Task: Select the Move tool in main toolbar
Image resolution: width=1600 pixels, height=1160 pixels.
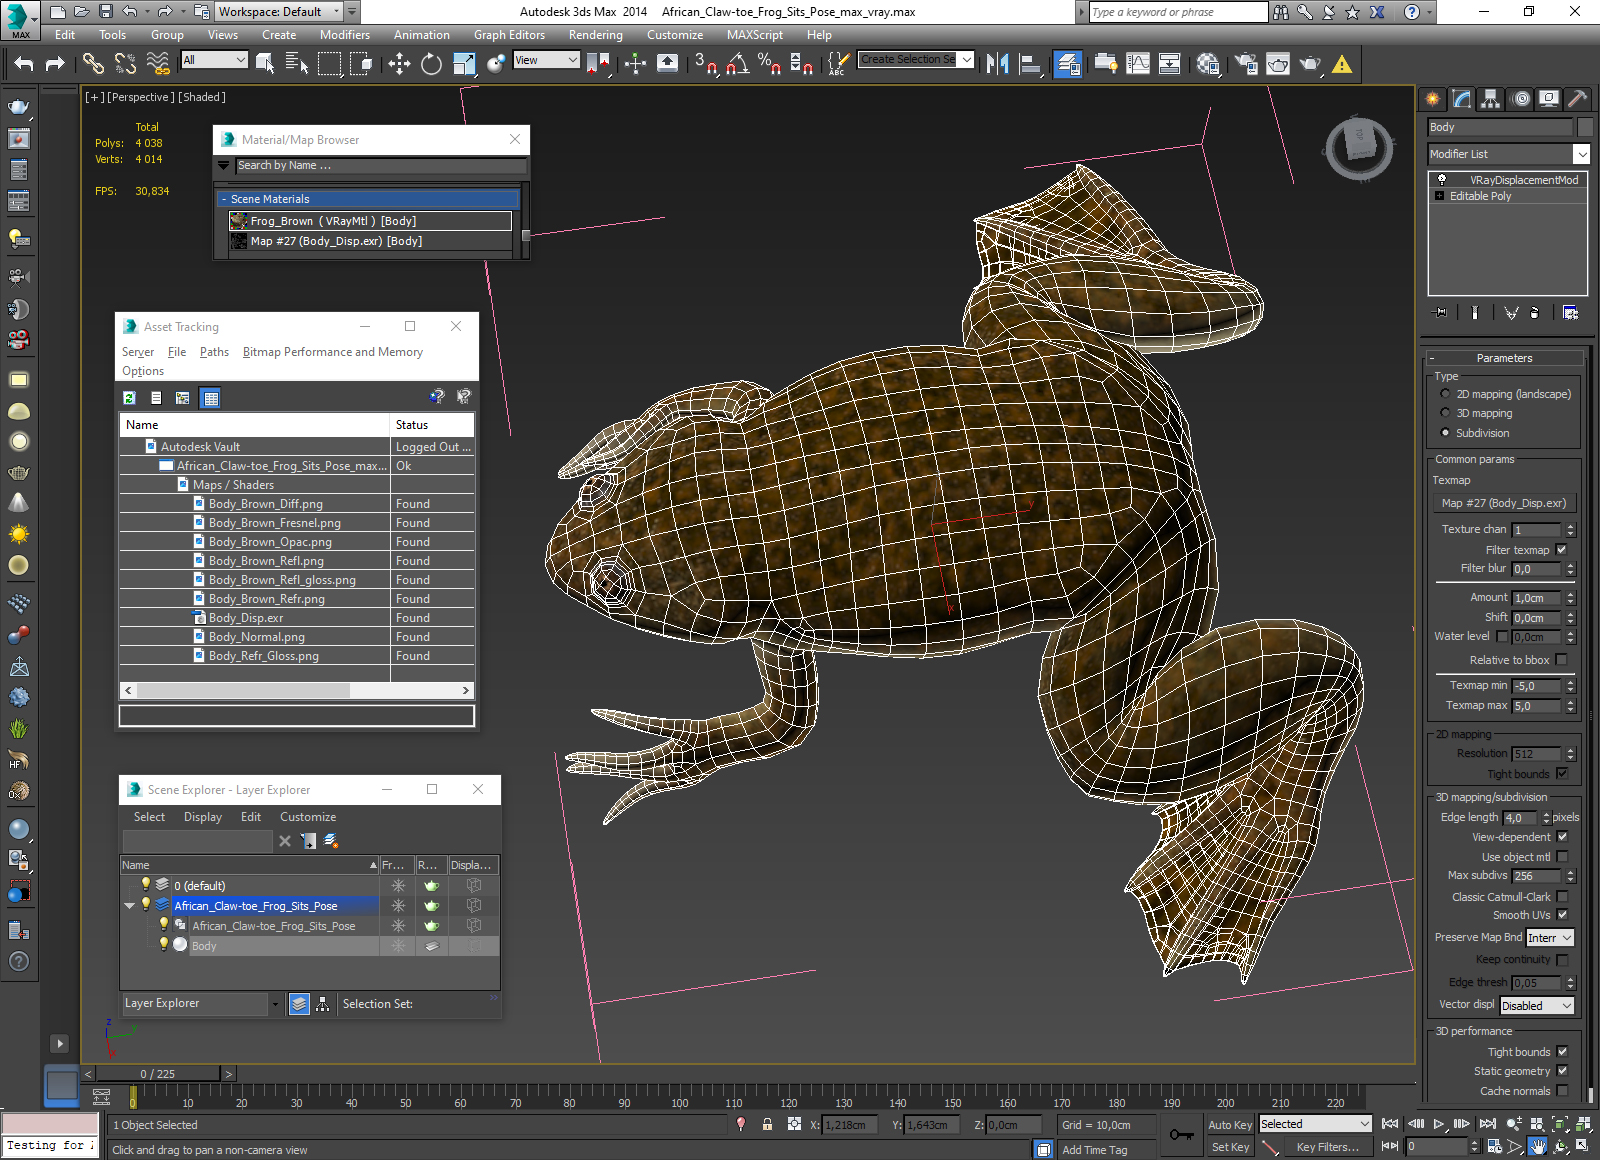Action: [x=399, y=64]
